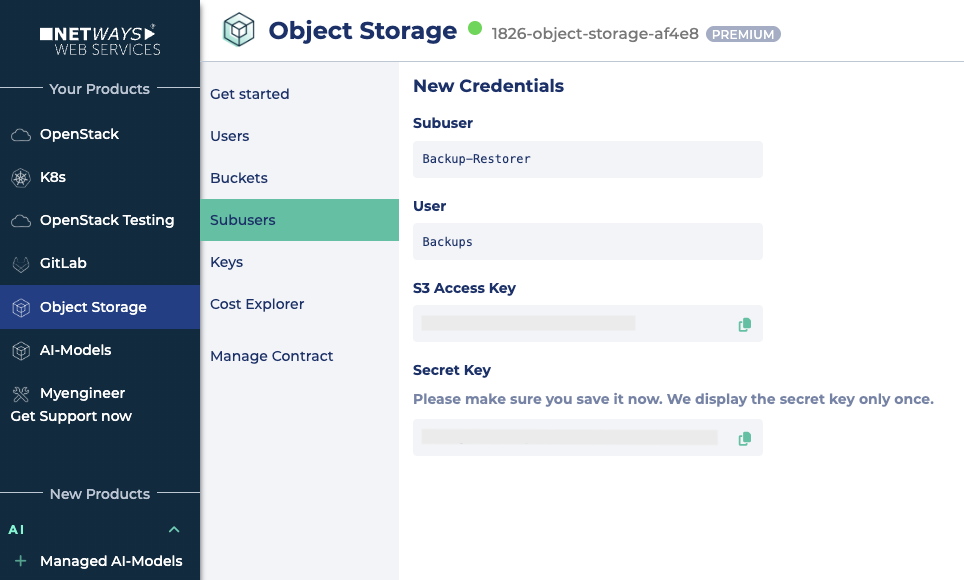Copy the S3 Access Key

tap(744, 324)
